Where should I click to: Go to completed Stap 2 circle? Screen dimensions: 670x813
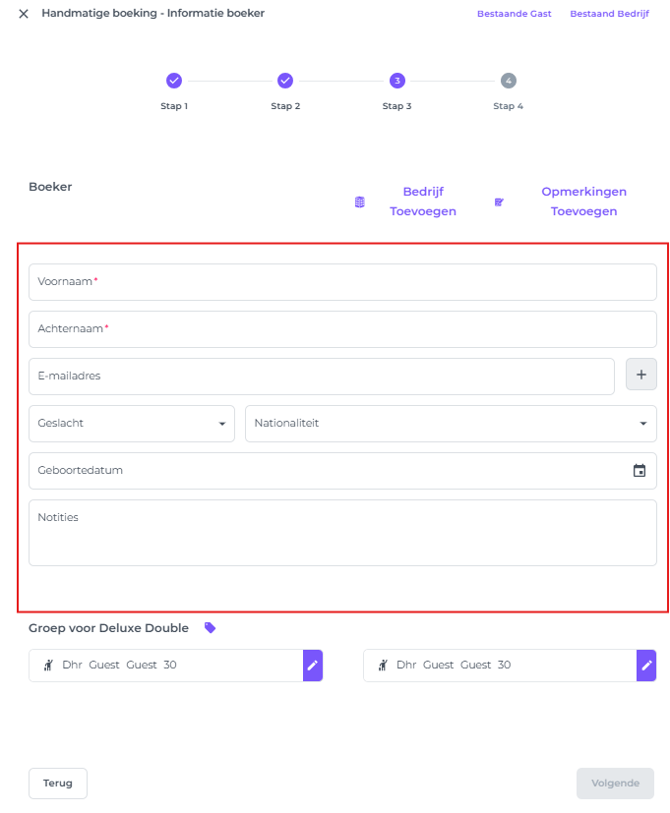click(285, 81)
